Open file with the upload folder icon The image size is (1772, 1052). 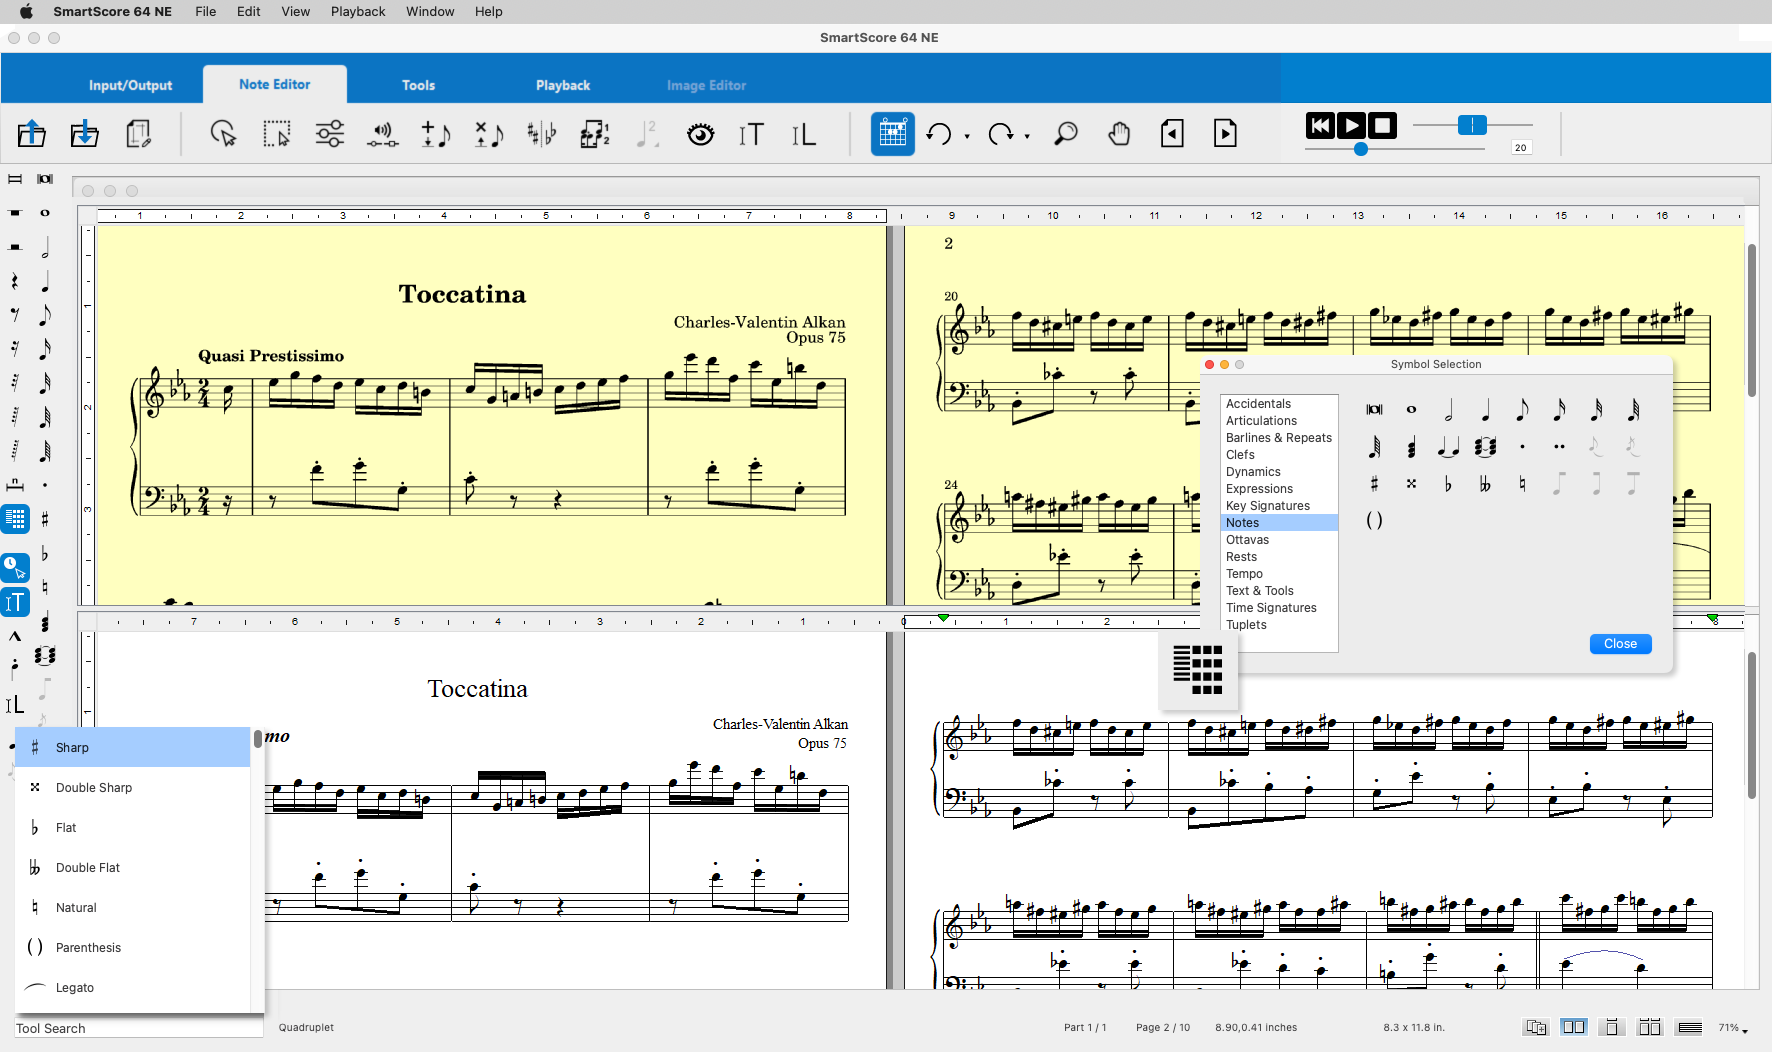click(x=32, y=133)
